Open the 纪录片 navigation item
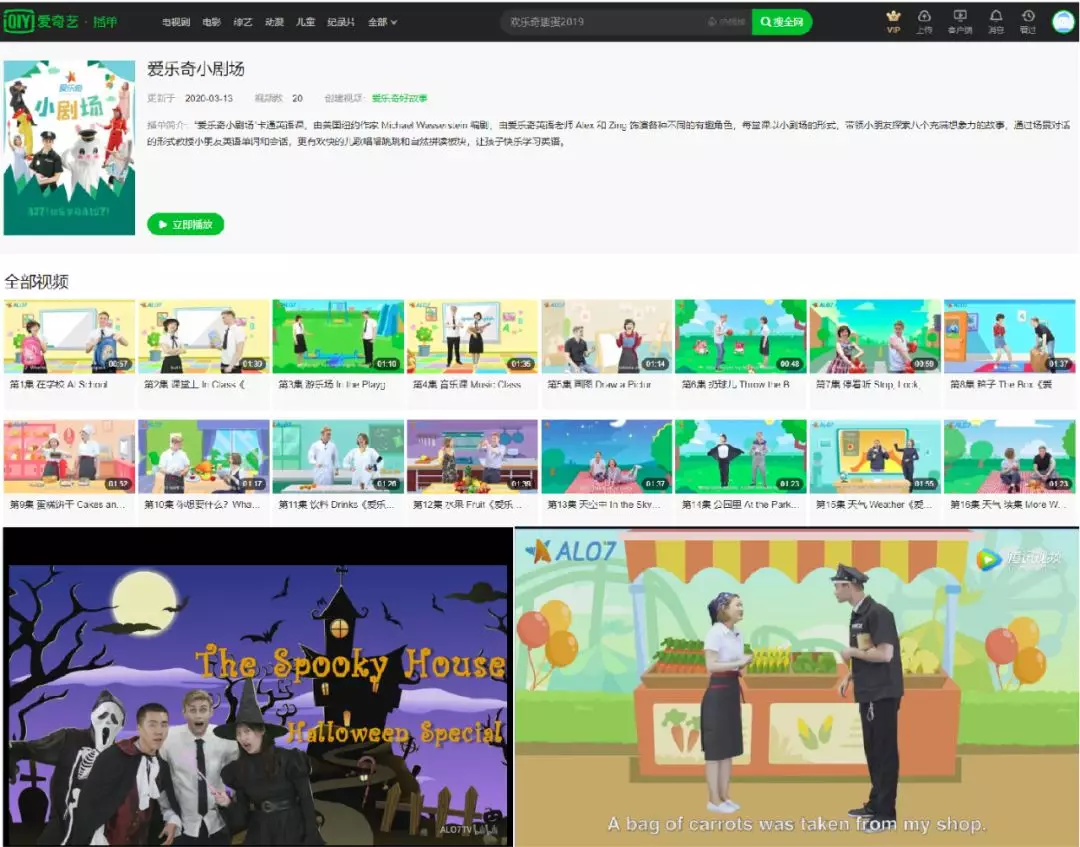Viewport: 1080px width, 847px height. pyautogui.click(x=340, y=22)
